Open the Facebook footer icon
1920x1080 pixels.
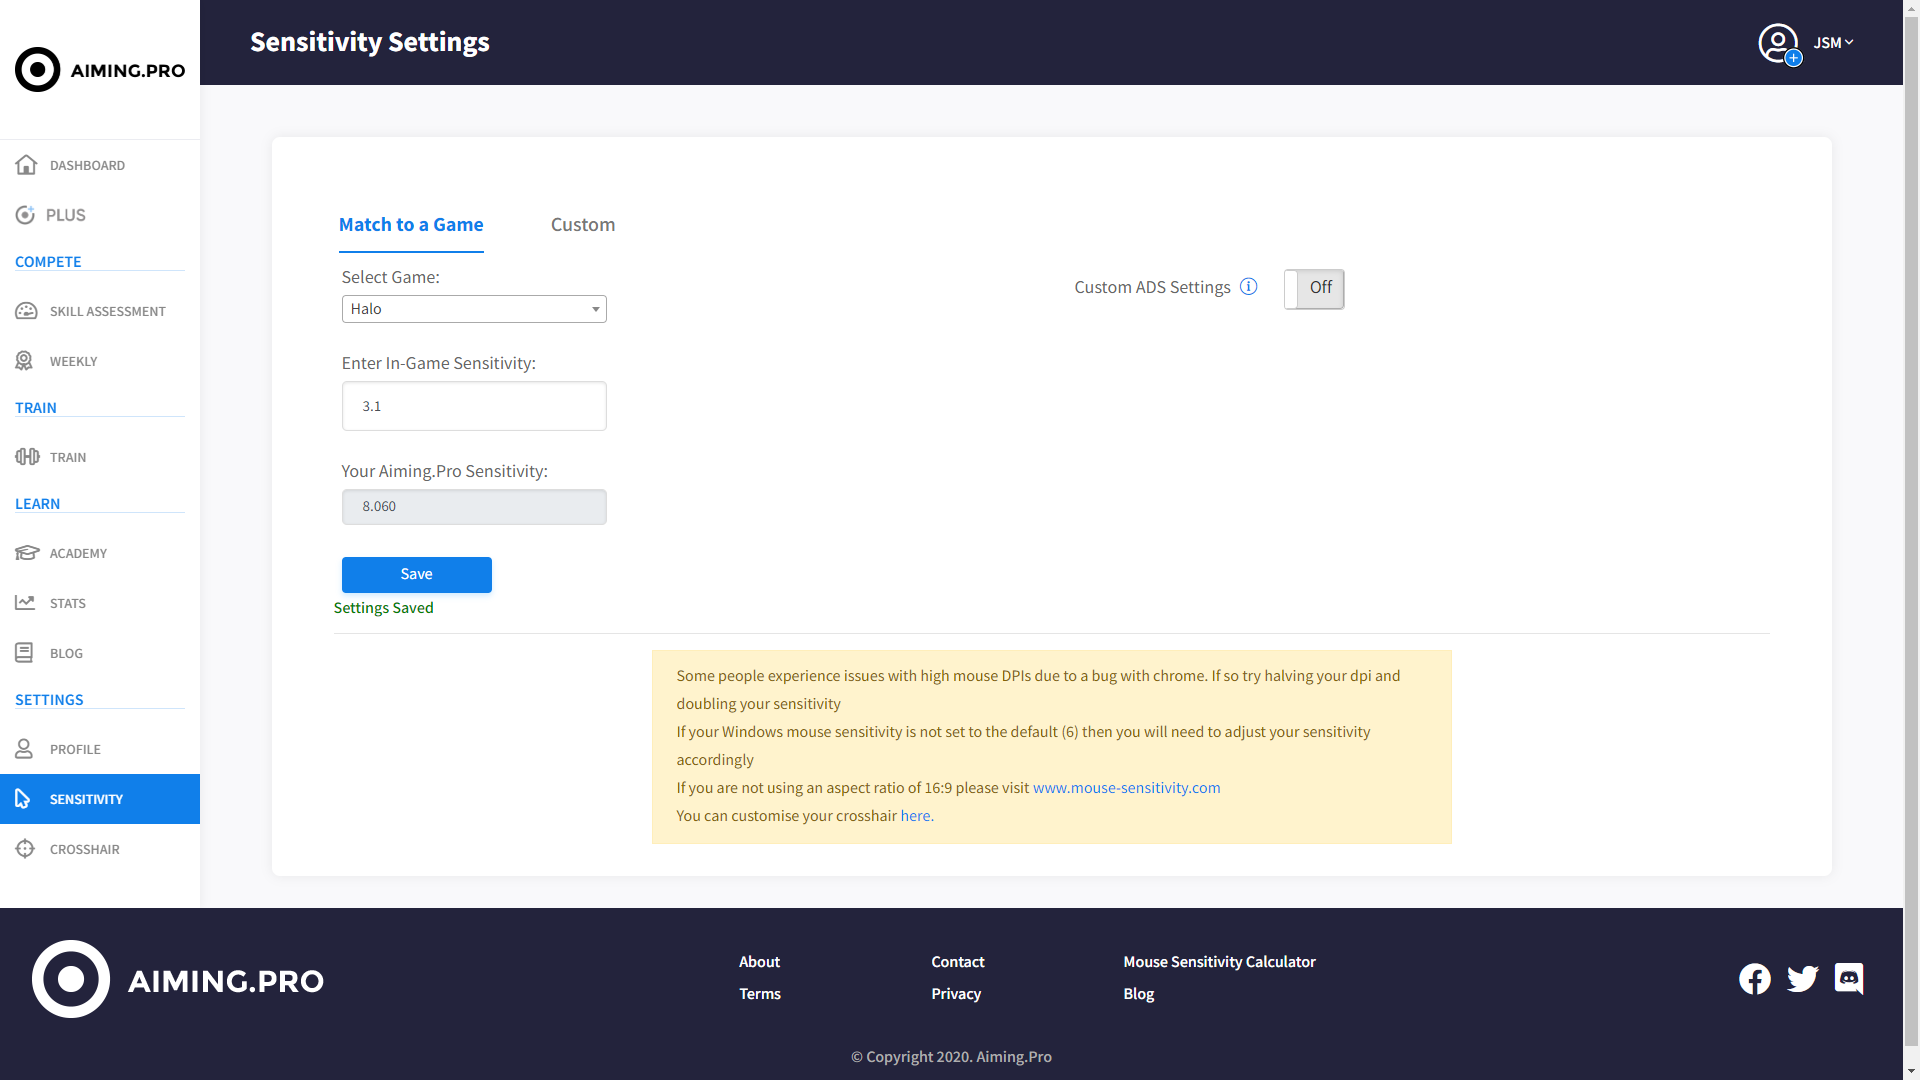(x=1755, y=979)
